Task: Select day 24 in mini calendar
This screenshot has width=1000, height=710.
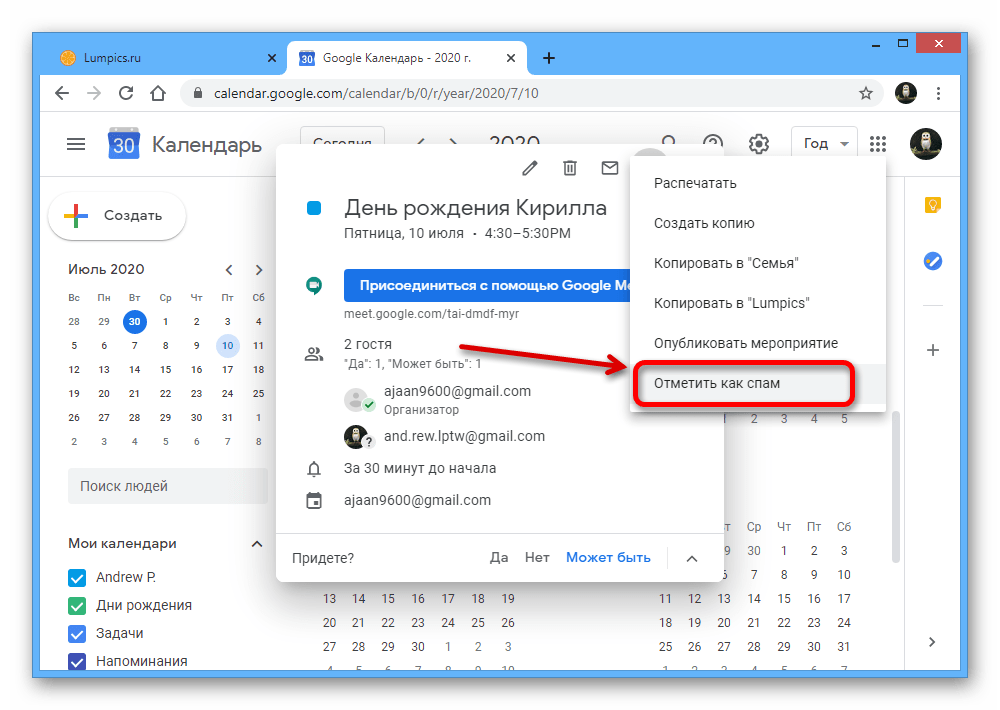Action: point(228,394)
